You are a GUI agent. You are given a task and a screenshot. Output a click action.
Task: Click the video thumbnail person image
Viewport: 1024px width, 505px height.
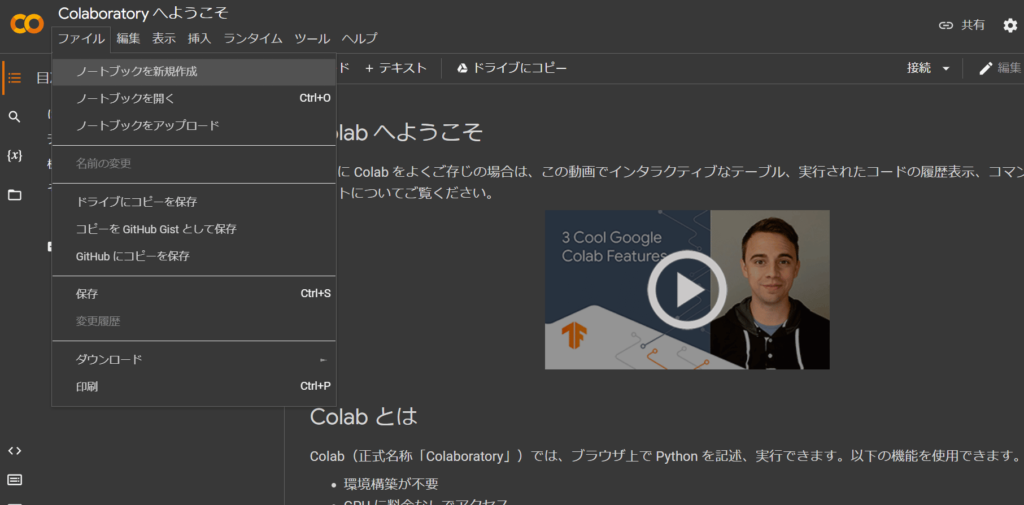point(770,289)
